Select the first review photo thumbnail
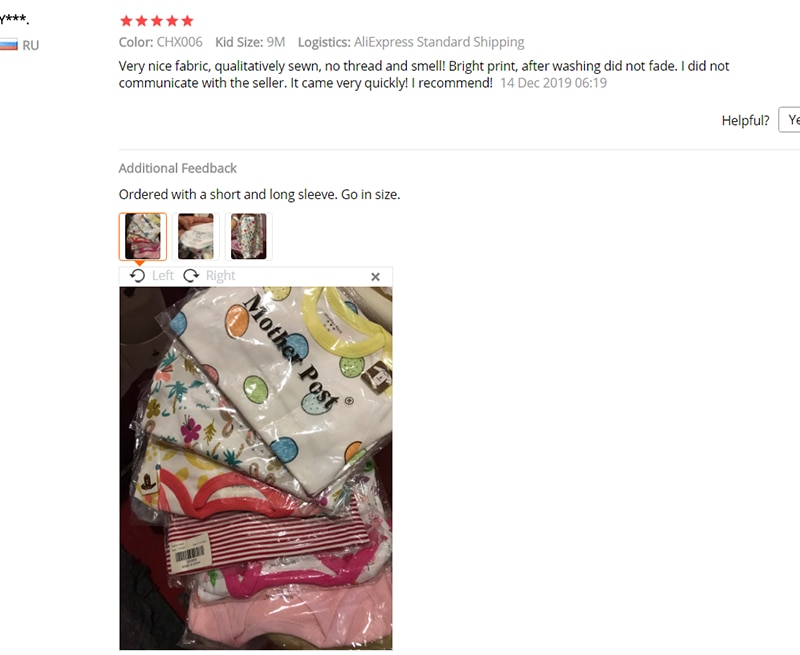 [x=143, y=237]
